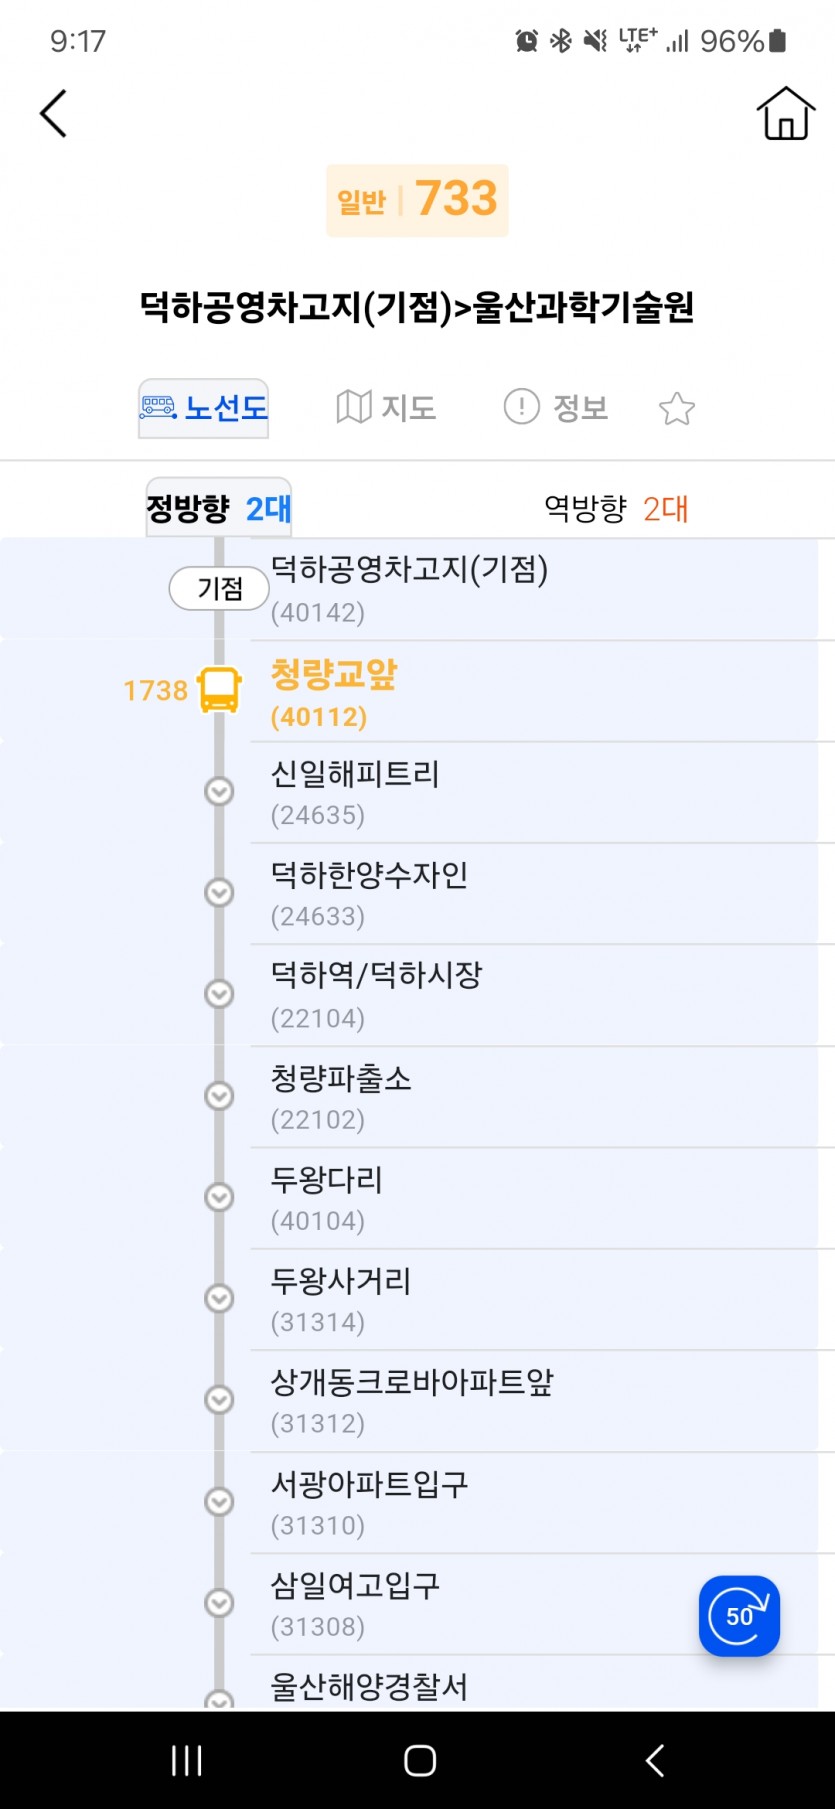Go to the home screen icon
This screenshot has width=835, height=1809.
tap(785, 113)
